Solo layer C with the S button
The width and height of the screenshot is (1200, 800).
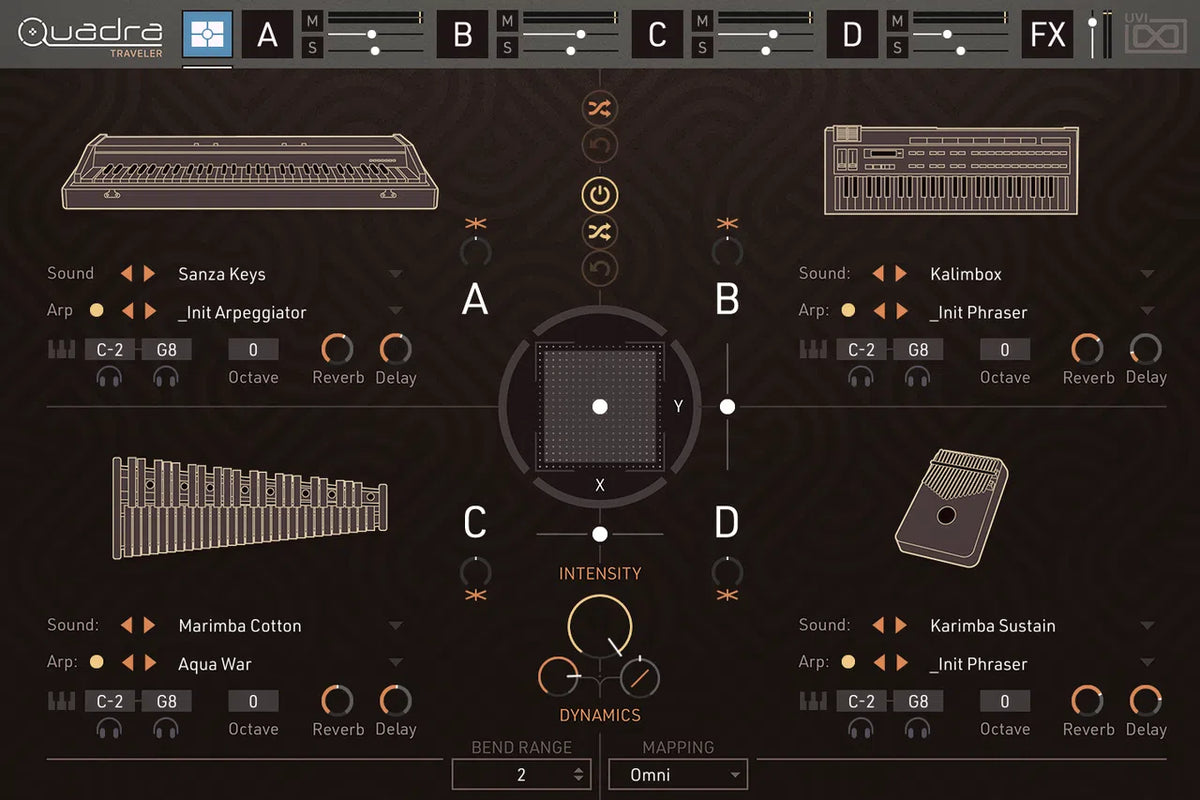click(x=702, y=47)
